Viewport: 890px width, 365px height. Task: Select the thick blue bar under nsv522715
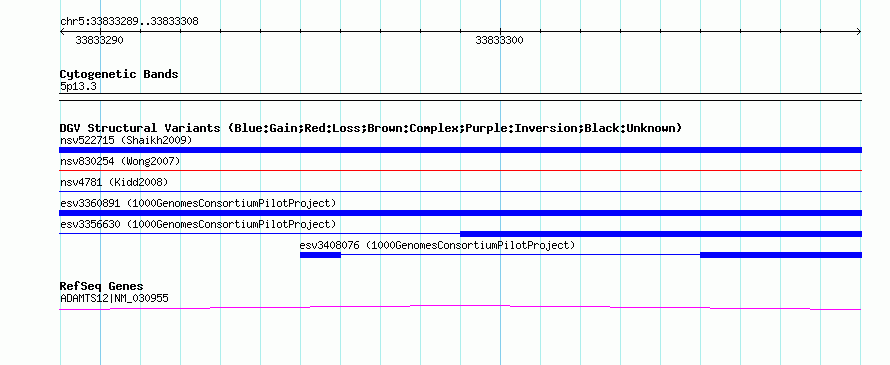(x=460, y=150)
